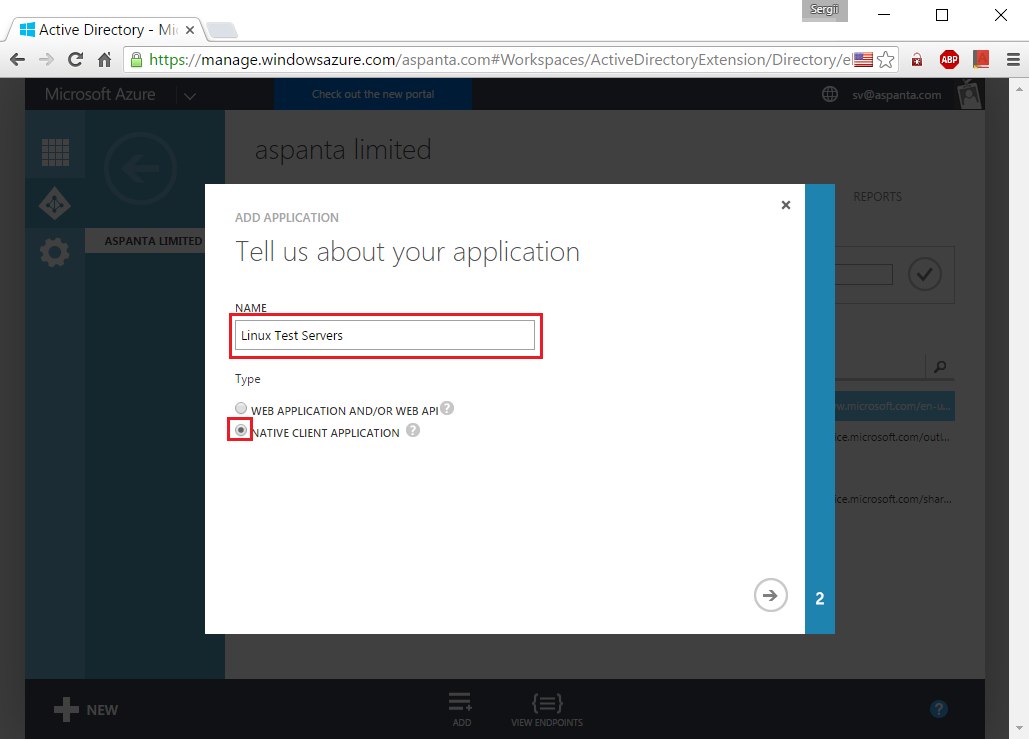Click the NEW button at bottom left
Screen dimensions: 1029x739
click(x=86, y=709)
